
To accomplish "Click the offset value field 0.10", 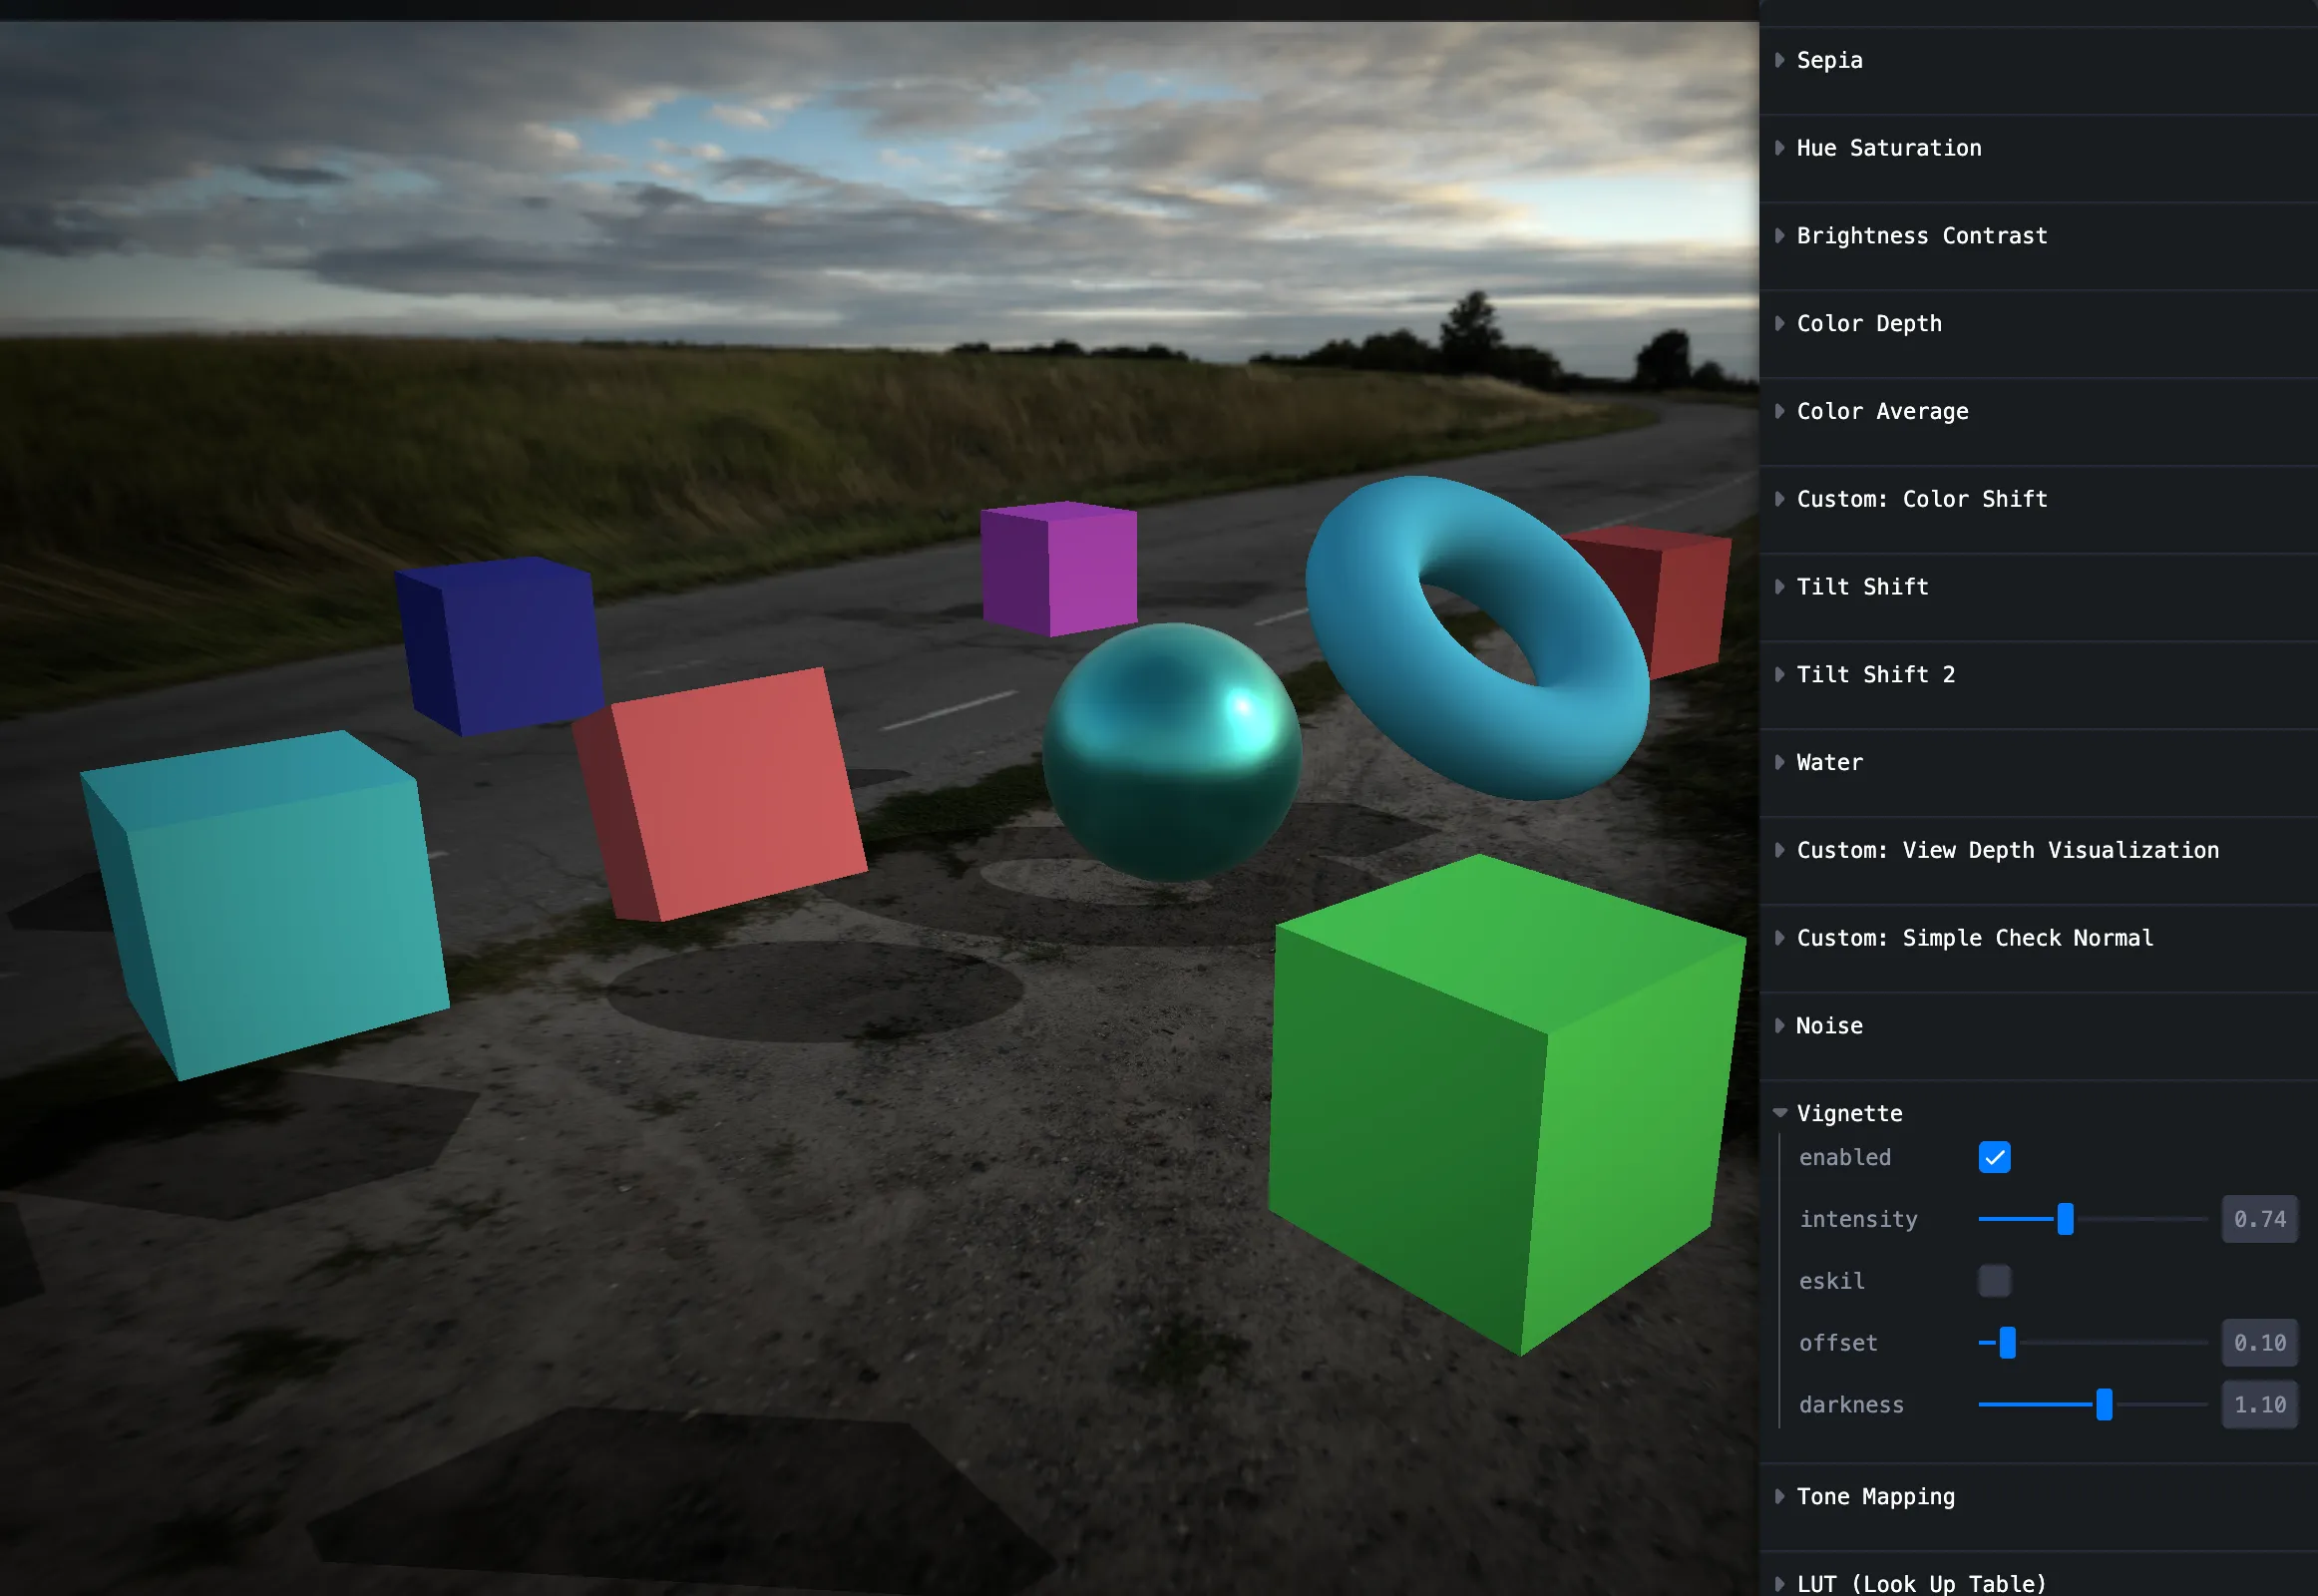I will coord(2259,1343).
